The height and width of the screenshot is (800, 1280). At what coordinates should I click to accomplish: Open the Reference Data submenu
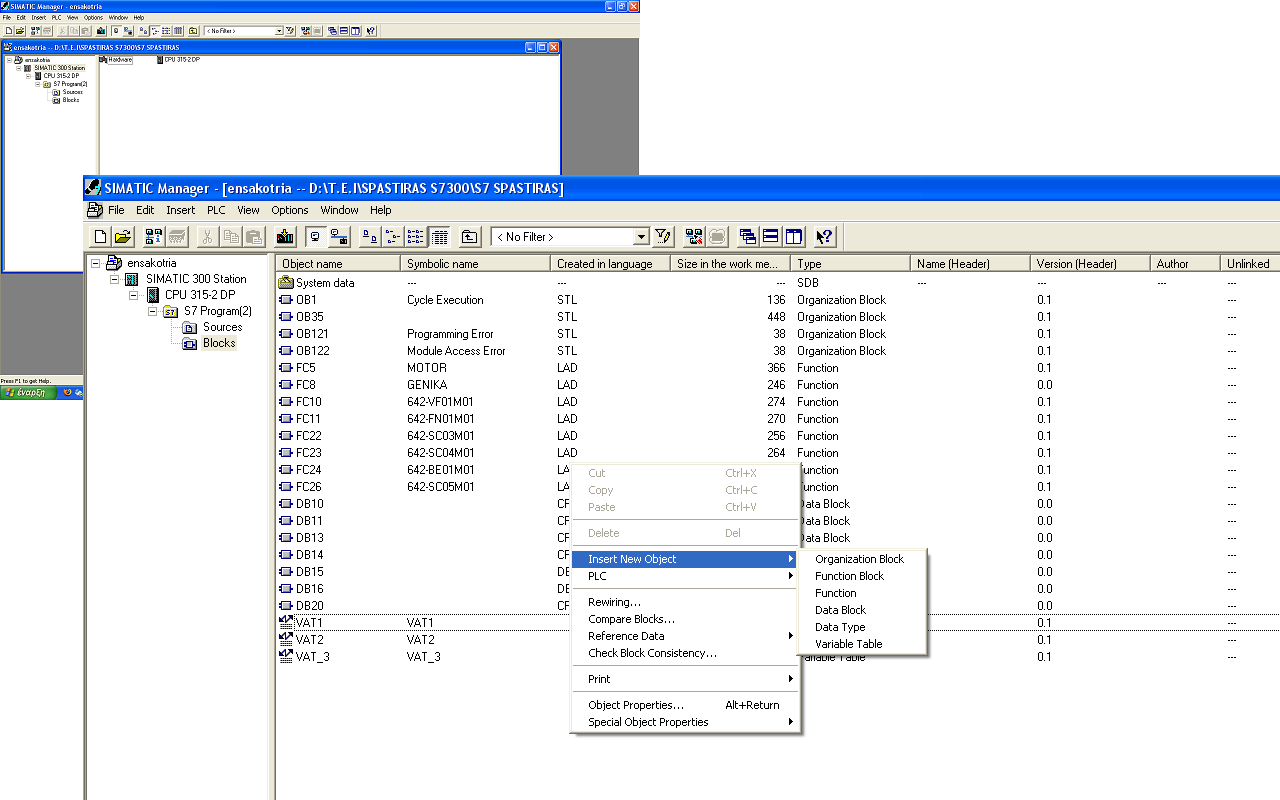point(685,636)
